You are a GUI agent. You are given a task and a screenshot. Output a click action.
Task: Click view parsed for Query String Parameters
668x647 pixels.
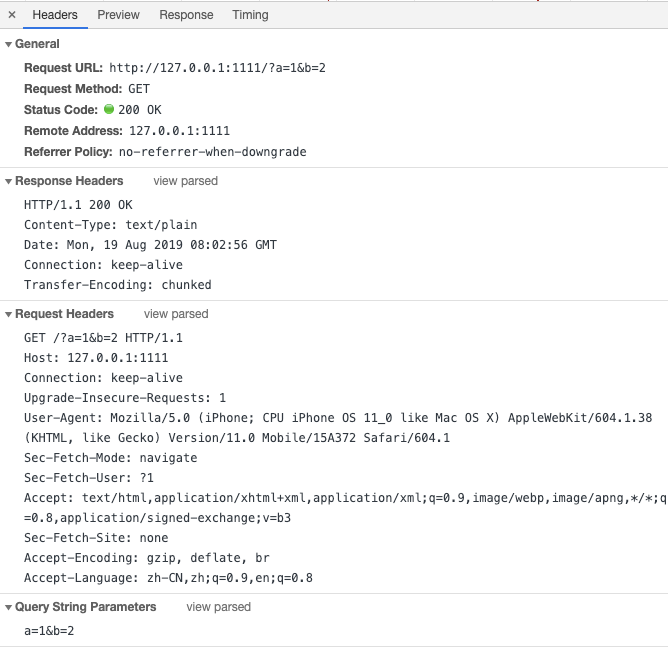218,607
